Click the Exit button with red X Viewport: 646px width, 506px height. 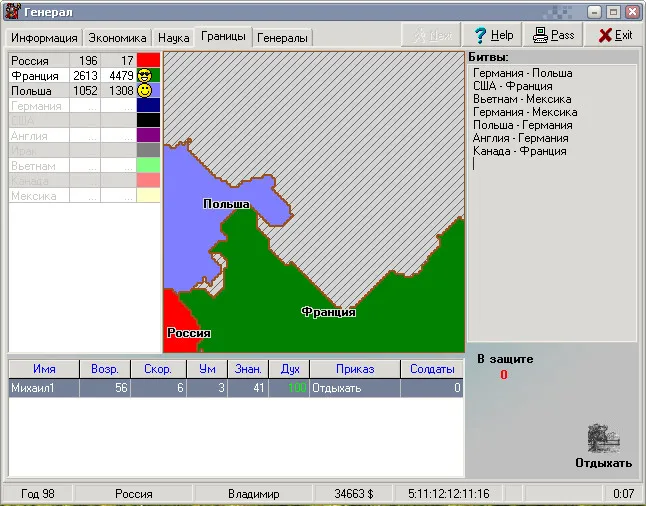click(614, 35)
